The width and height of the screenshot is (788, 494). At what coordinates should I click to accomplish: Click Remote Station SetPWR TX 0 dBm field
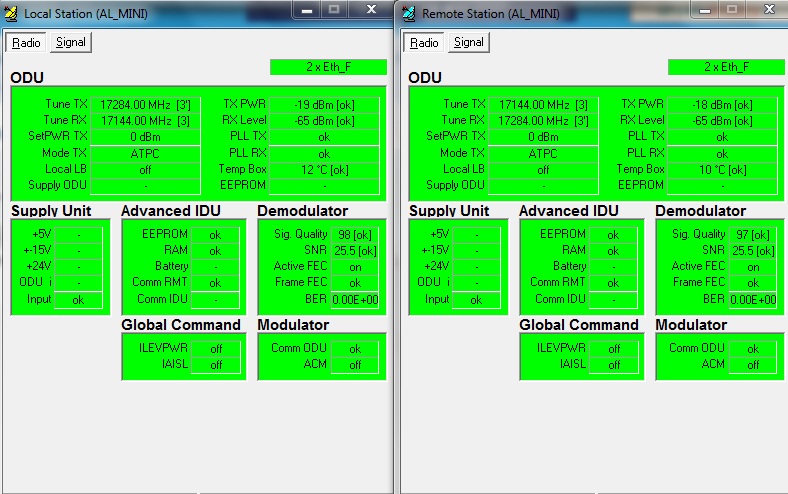543,137
